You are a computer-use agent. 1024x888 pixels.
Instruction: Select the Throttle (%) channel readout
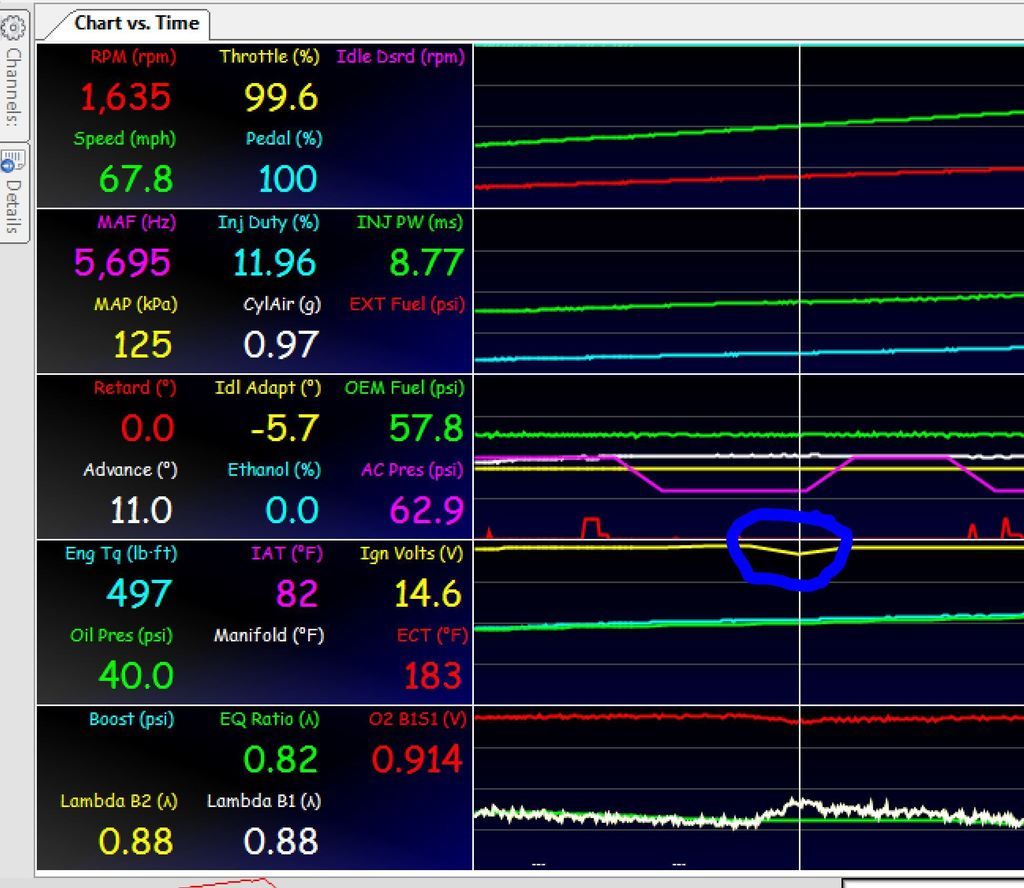tap(280, 97)
